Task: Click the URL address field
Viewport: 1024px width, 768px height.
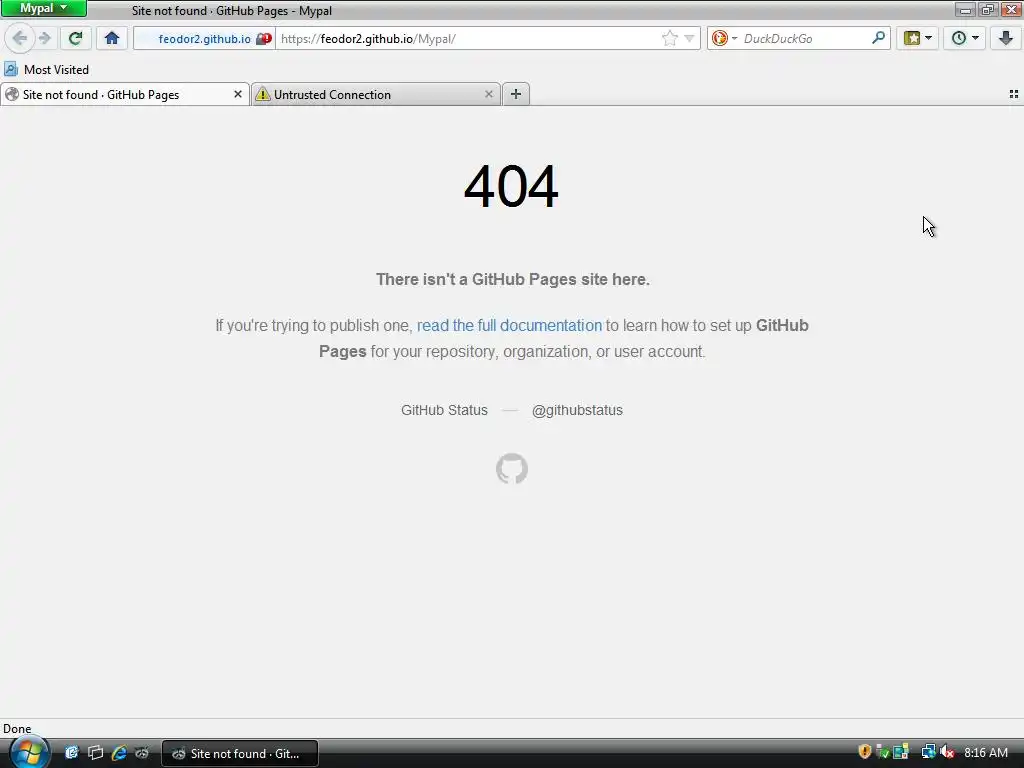Action: tap(468, 39)
